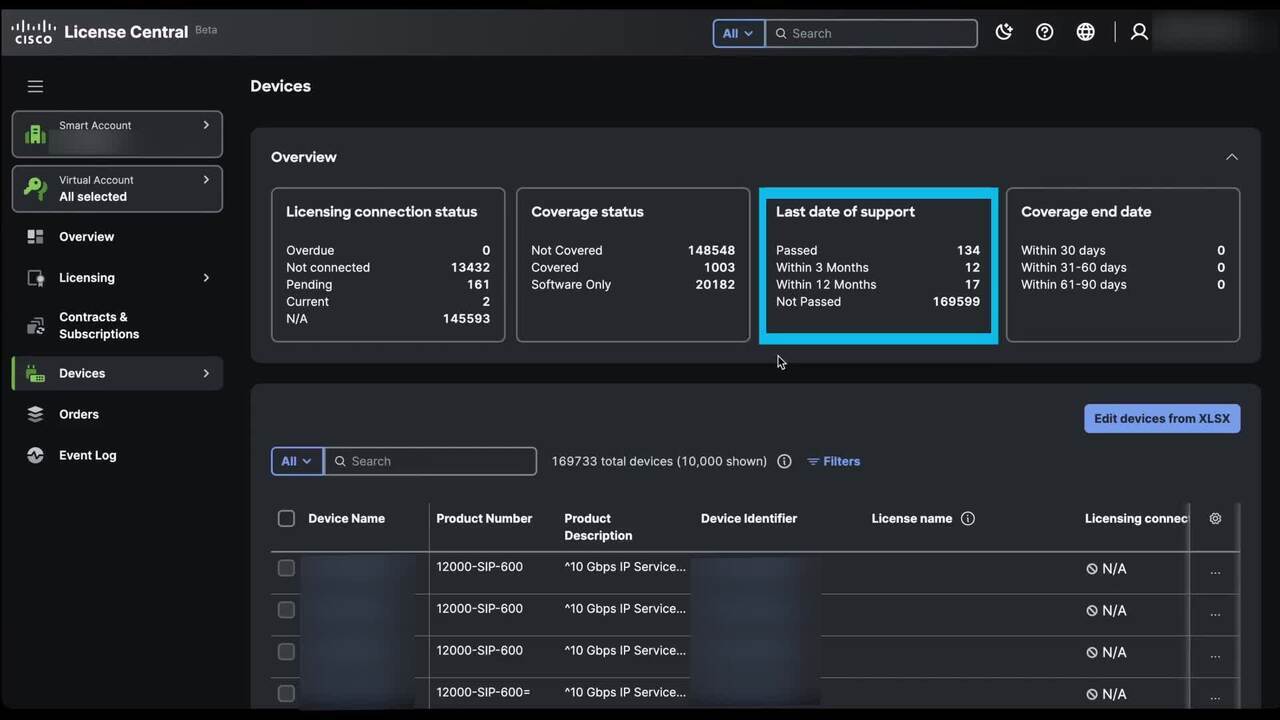Click the Devices sidebar icon

click(x=36, y=374)
